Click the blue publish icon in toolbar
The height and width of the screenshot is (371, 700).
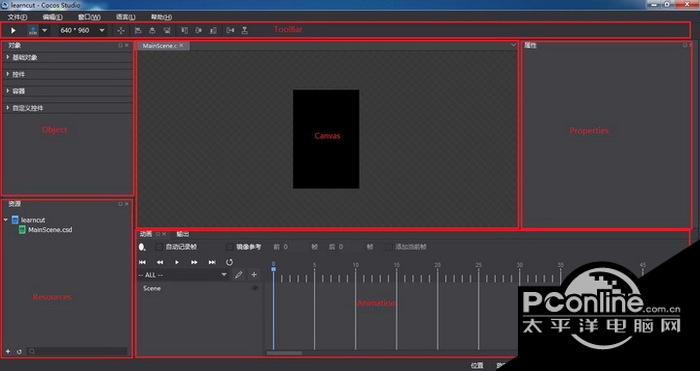coord(33,30)
